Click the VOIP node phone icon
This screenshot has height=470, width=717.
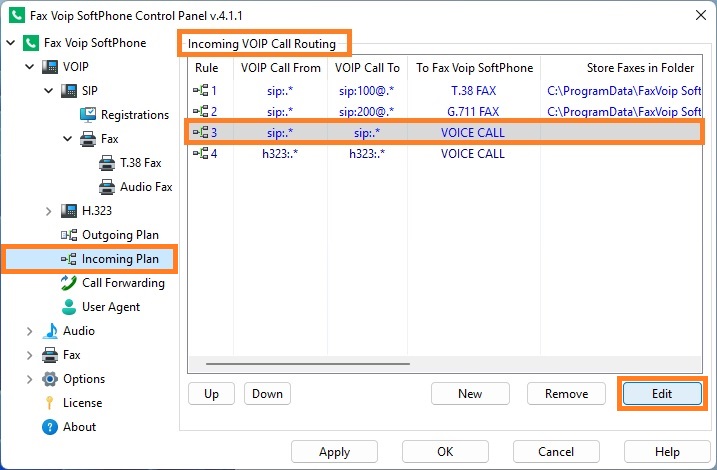point(50,67)
